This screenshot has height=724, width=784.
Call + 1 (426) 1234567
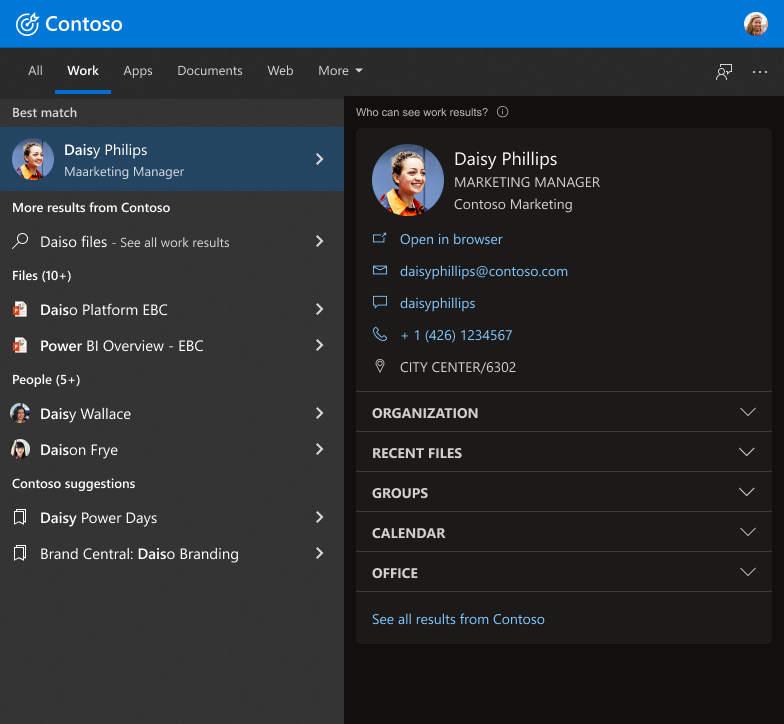[456, 335]
